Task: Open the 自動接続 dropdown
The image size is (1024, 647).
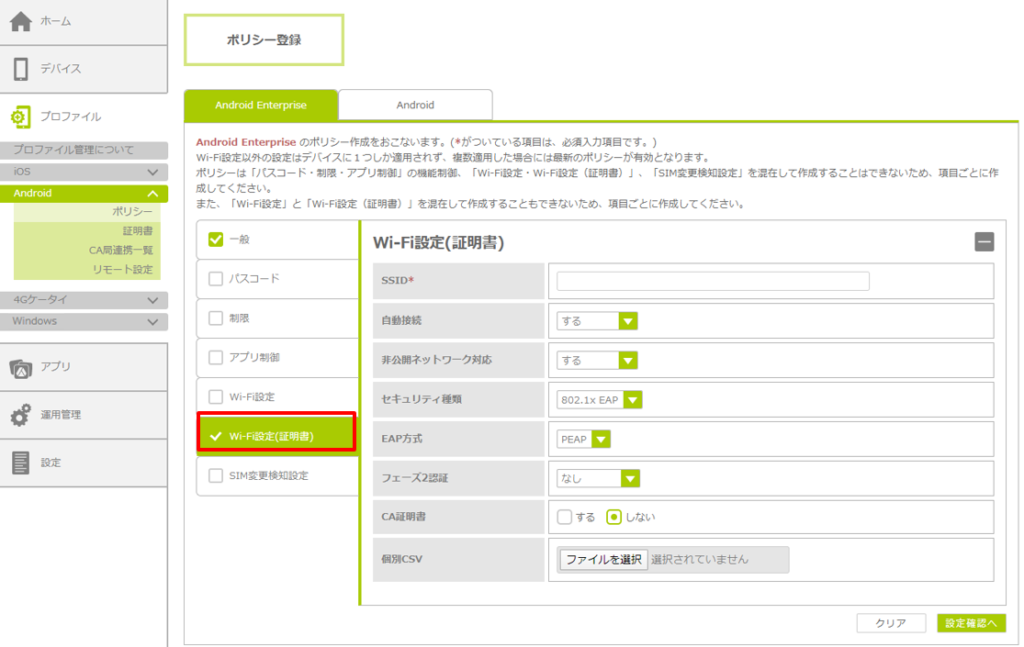Action: [x=597, y=321]
